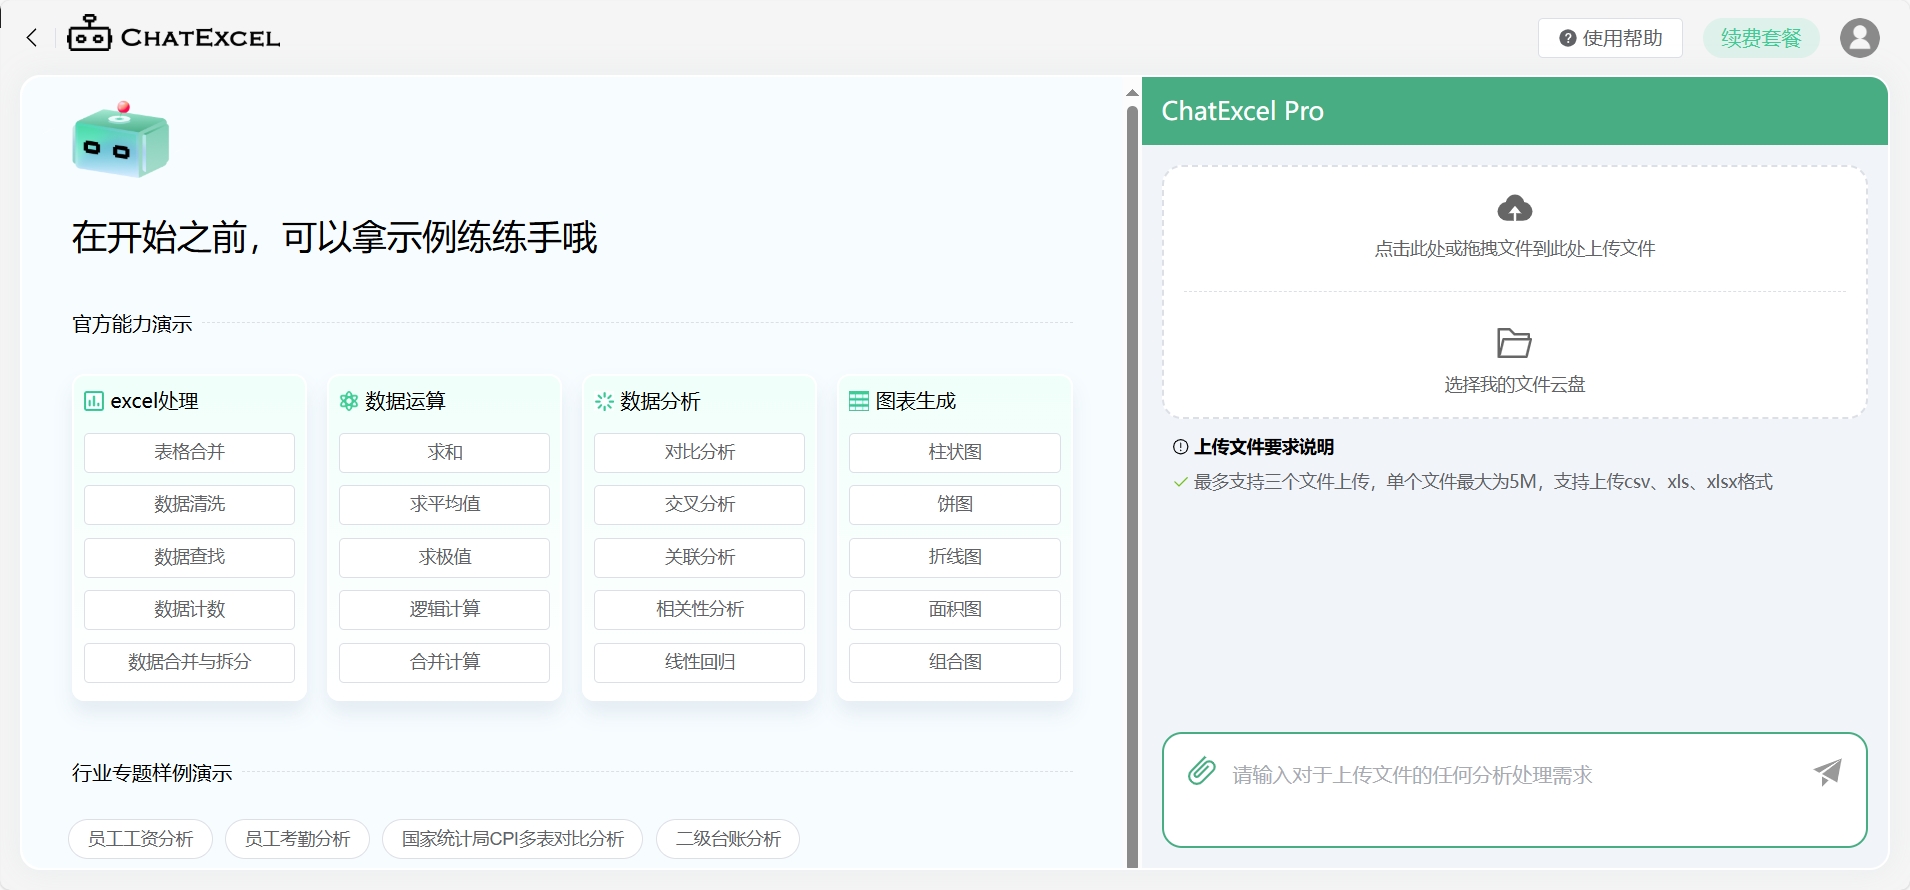Click the CHATEXCEL brand name text

click(x=200, y=38)
